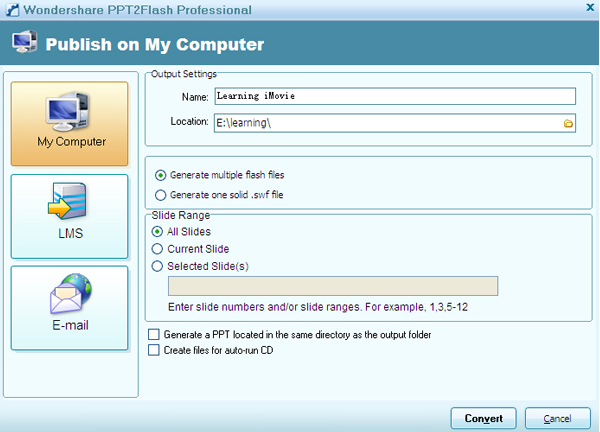Click the slide numbers entry box
This screenshot has width=600, height=432.
[333, 286]
